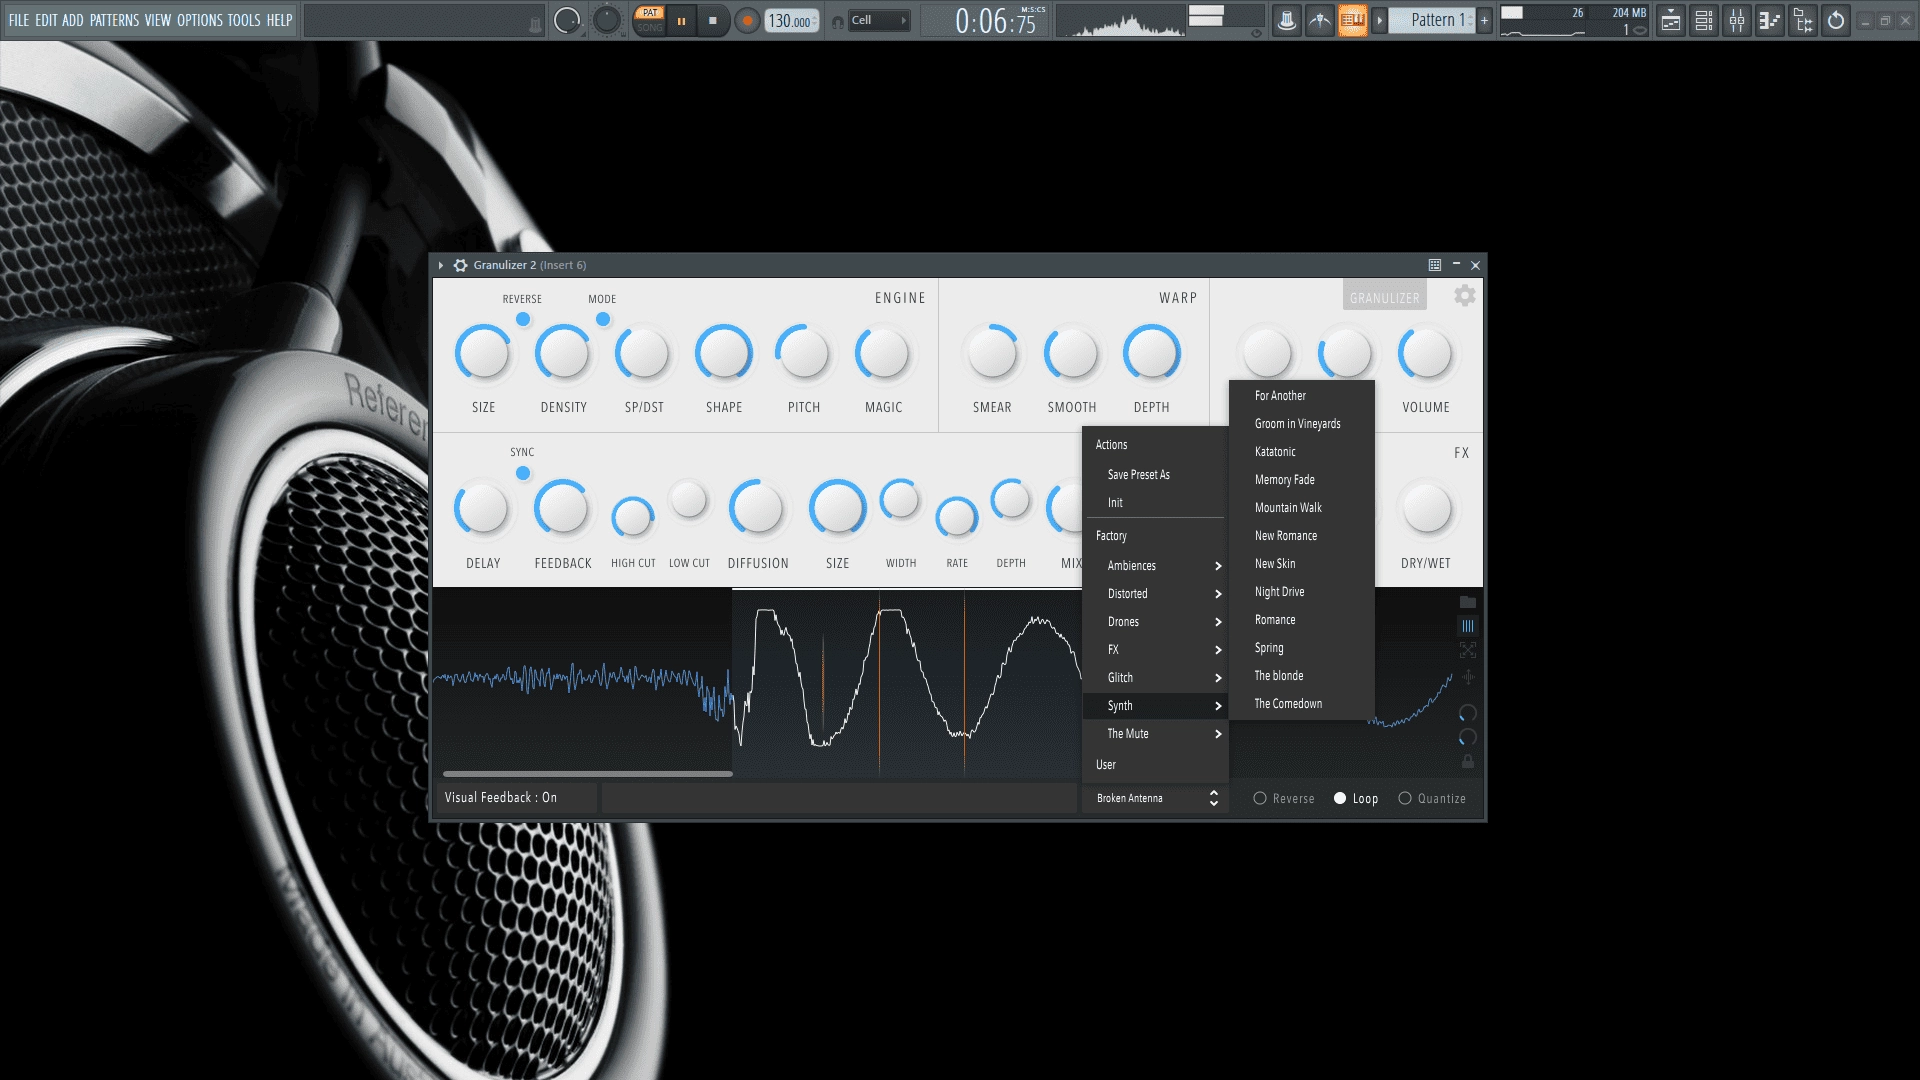1920x1080 pixels.
Task: Open the Playlist view icon
Action: (x=1671, y=20)
